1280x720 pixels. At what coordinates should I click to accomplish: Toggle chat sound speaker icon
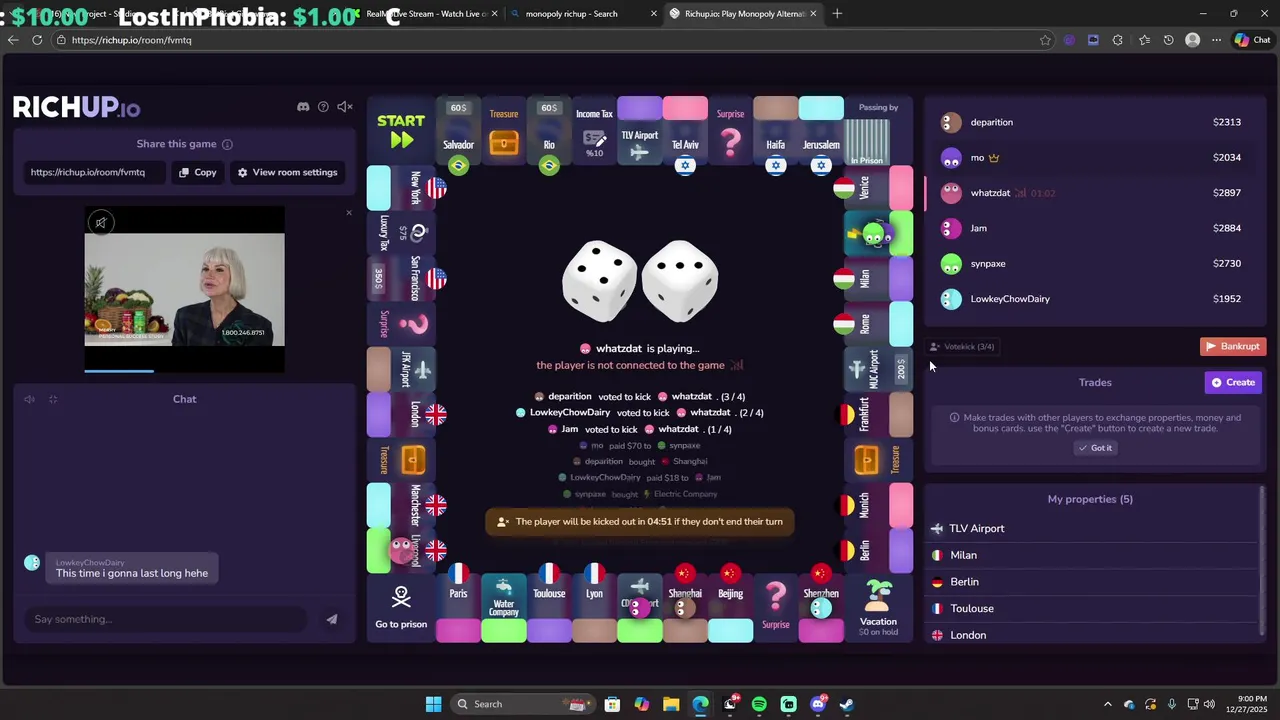[x=29, y=399]
